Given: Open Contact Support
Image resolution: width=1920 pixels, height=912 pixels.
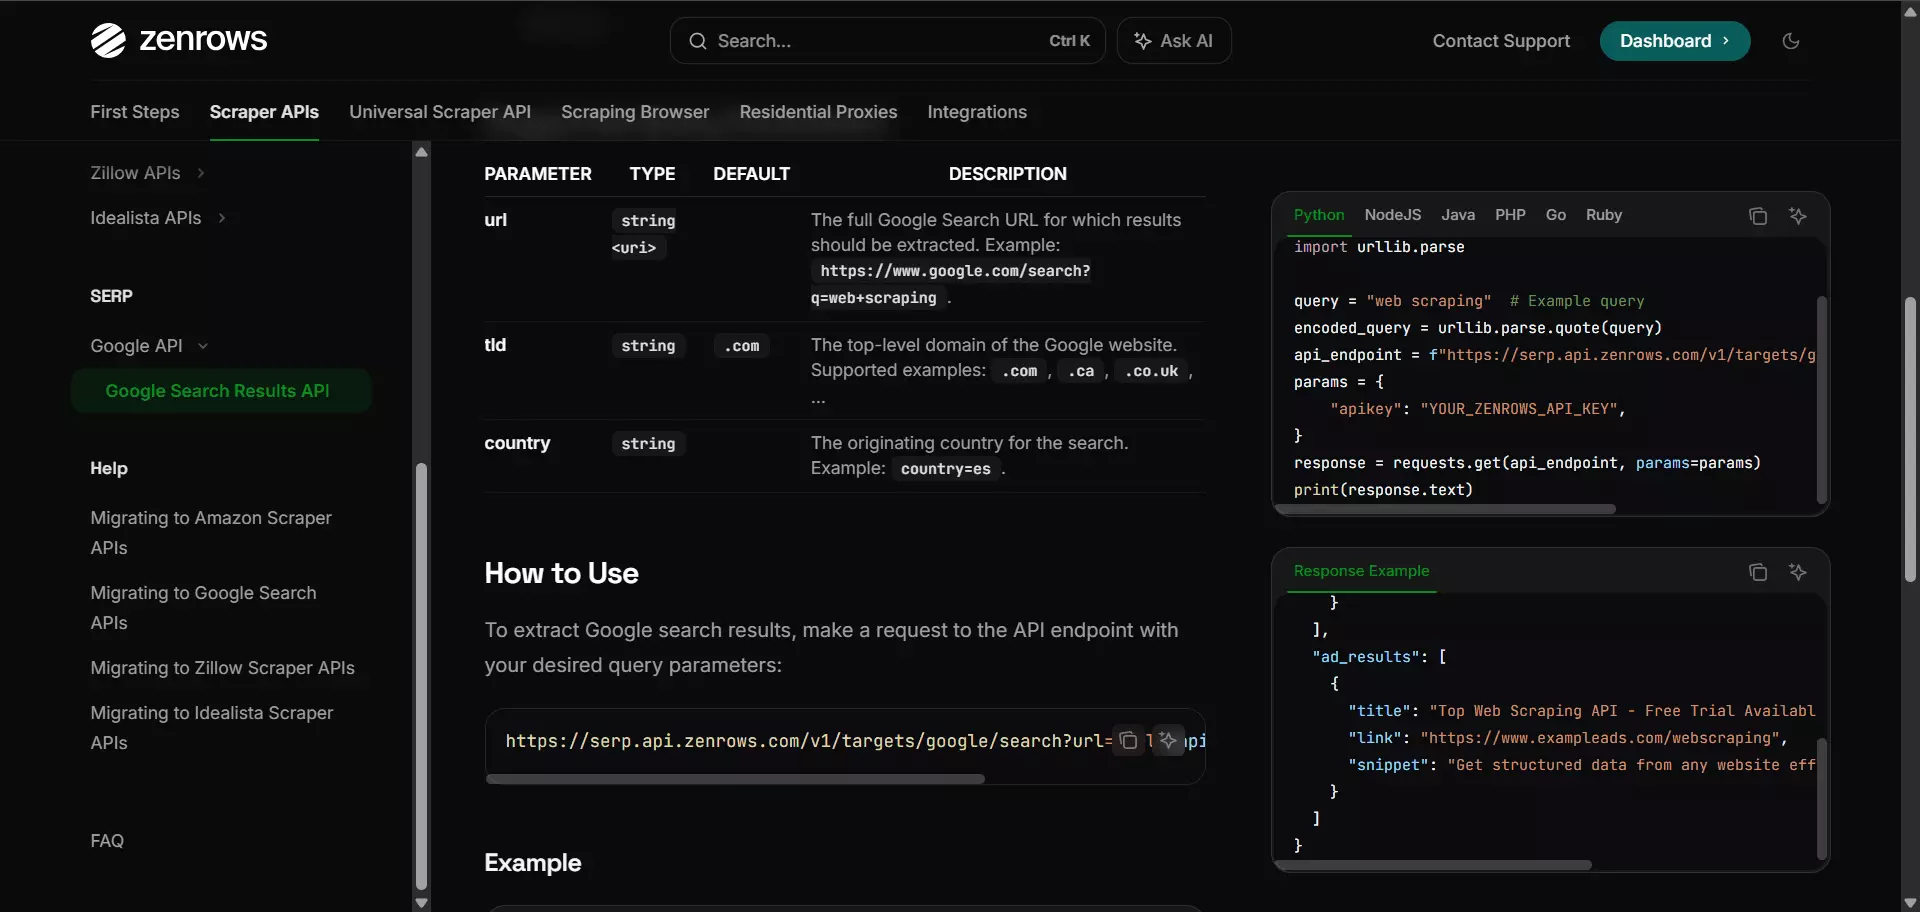Looking at the screenshot, I should (x=1502, y=41).
